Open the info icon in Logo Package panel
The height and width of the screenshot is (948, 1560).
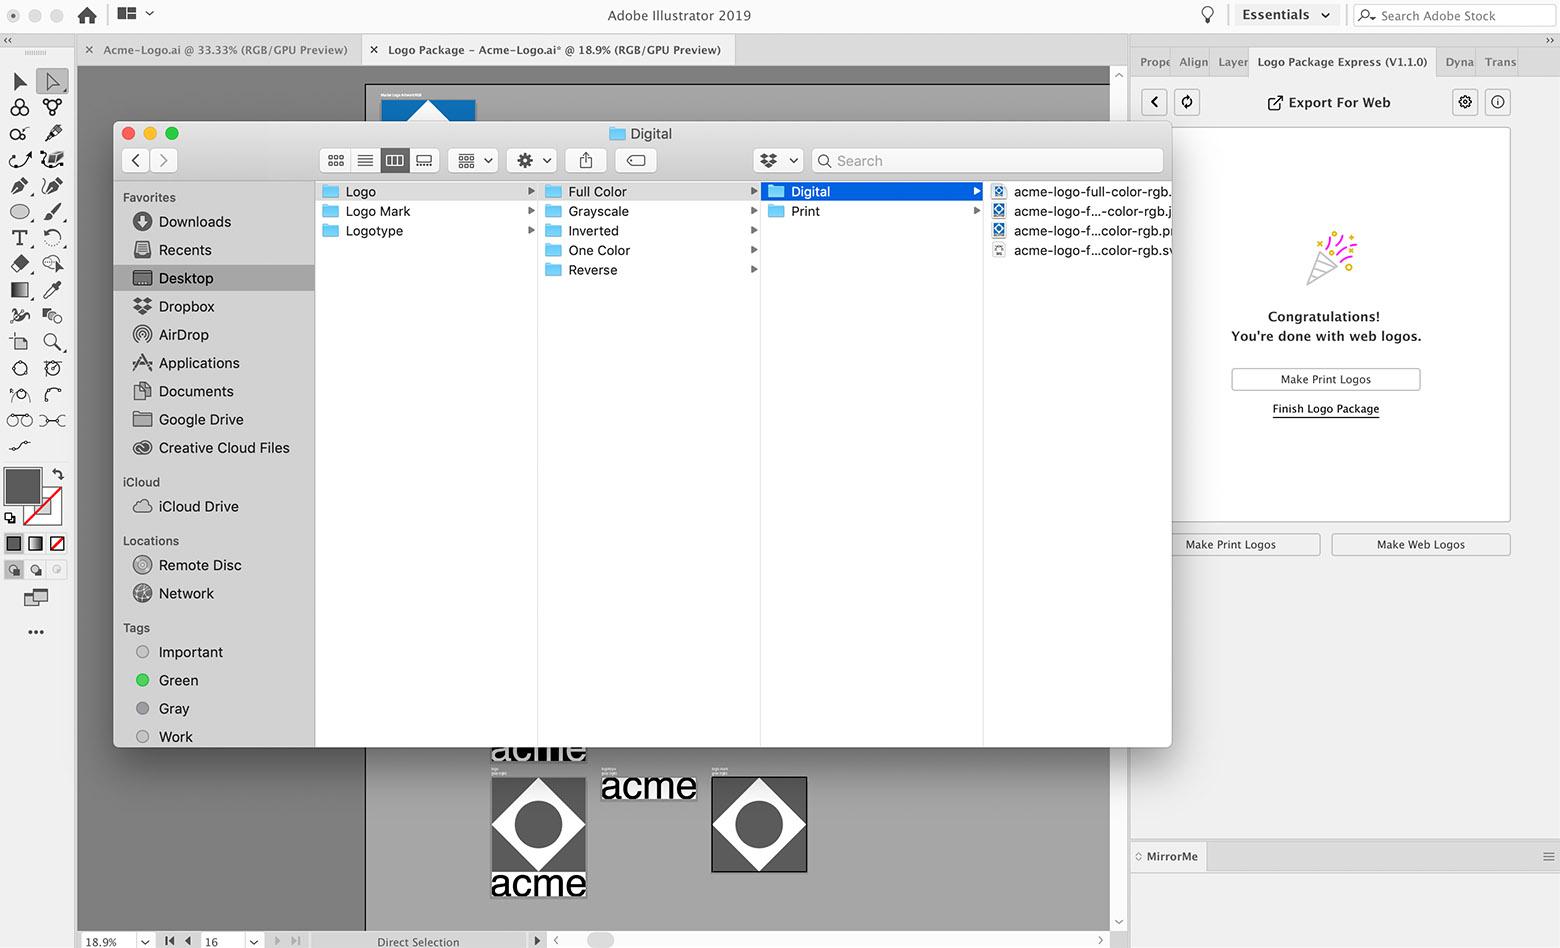click(1497, 102)
